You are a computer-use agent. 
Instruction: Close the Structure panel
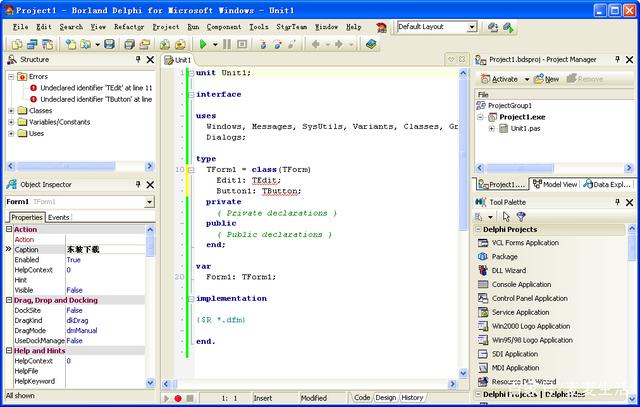click(x=150, y=60)
